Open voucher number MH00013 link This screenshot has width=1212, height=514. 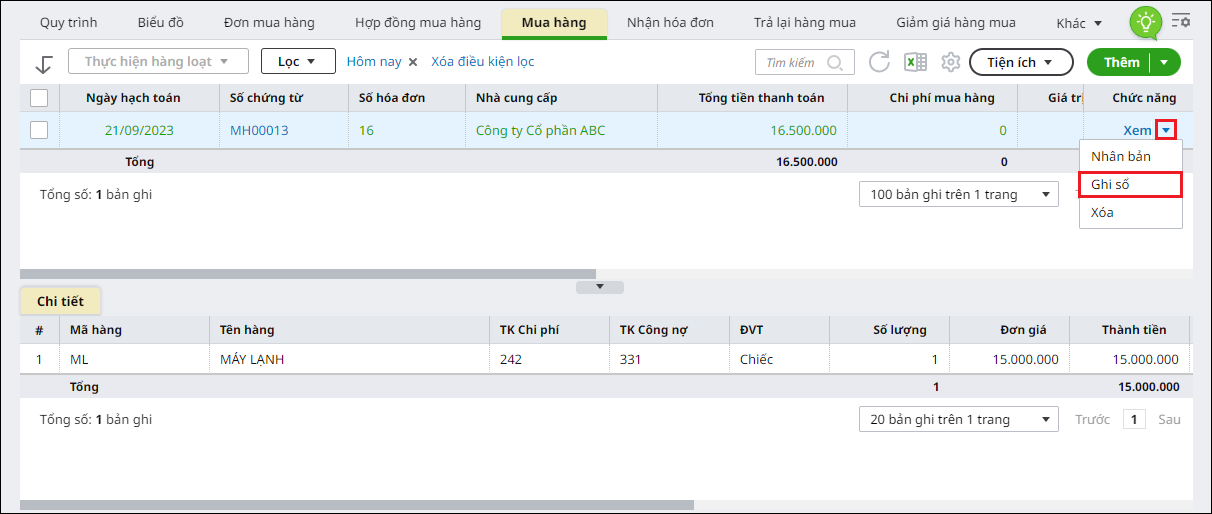[x=259, y=130]
